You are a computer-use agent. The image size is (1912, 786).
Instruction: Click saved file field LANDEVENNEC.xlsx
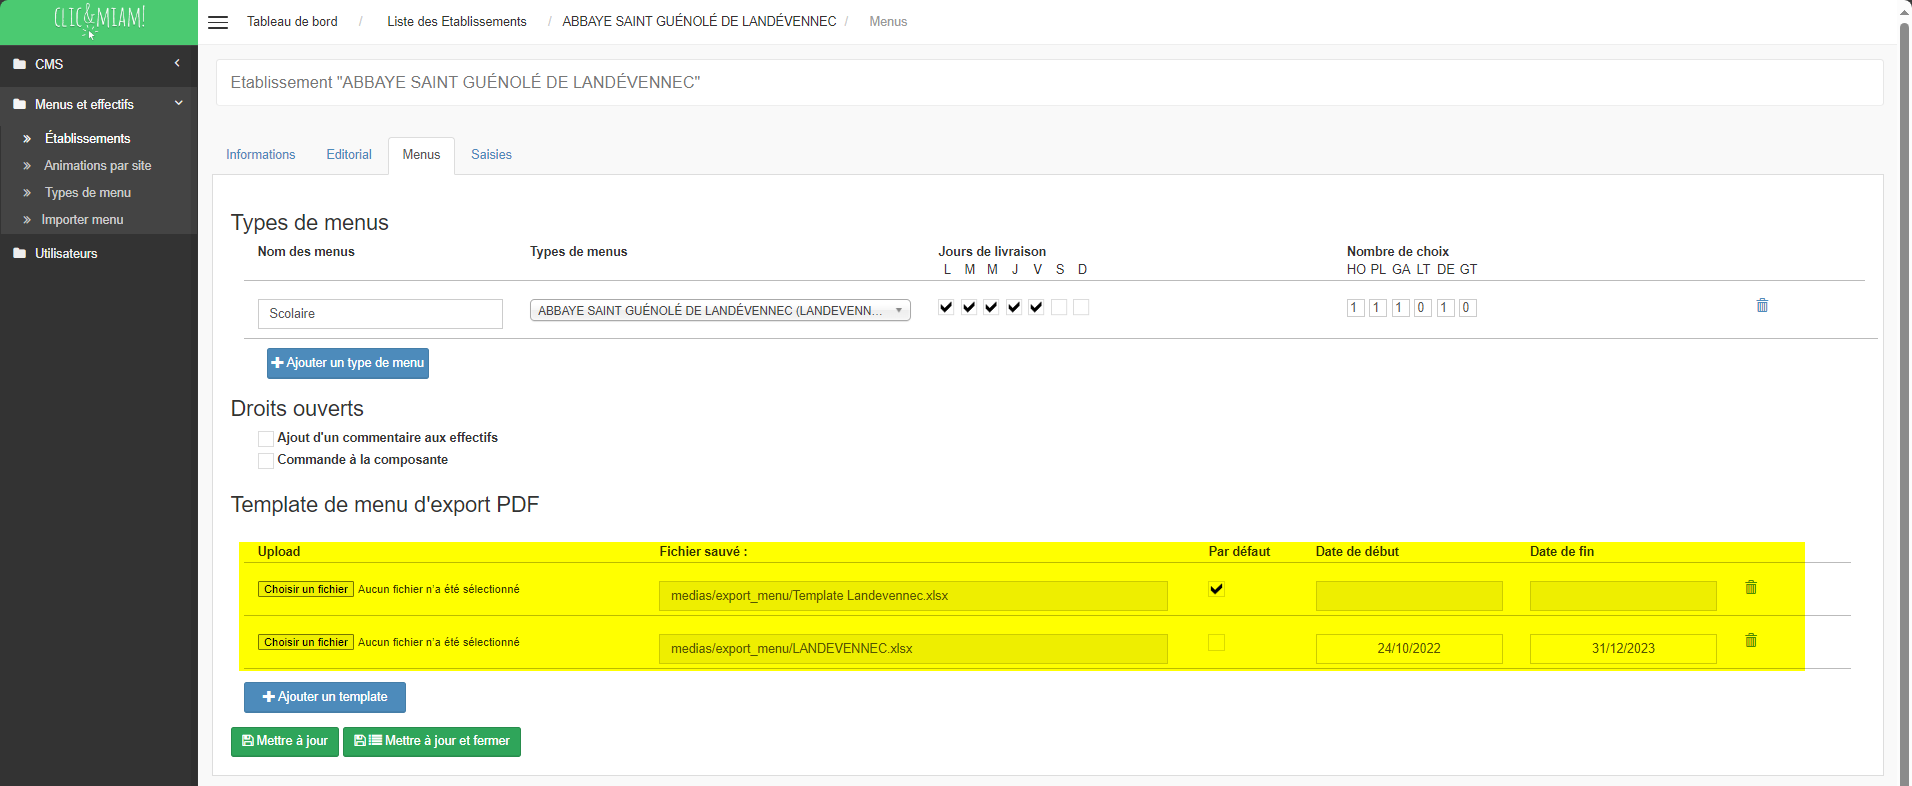point(913,649)
